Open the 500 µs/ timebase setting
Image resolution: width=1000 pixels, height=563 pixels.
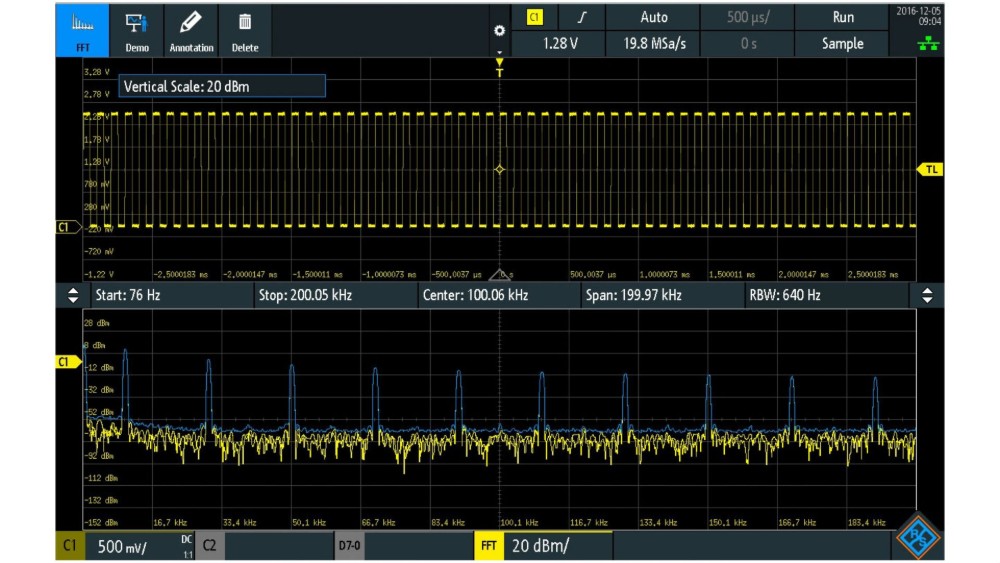pos(747,17)
